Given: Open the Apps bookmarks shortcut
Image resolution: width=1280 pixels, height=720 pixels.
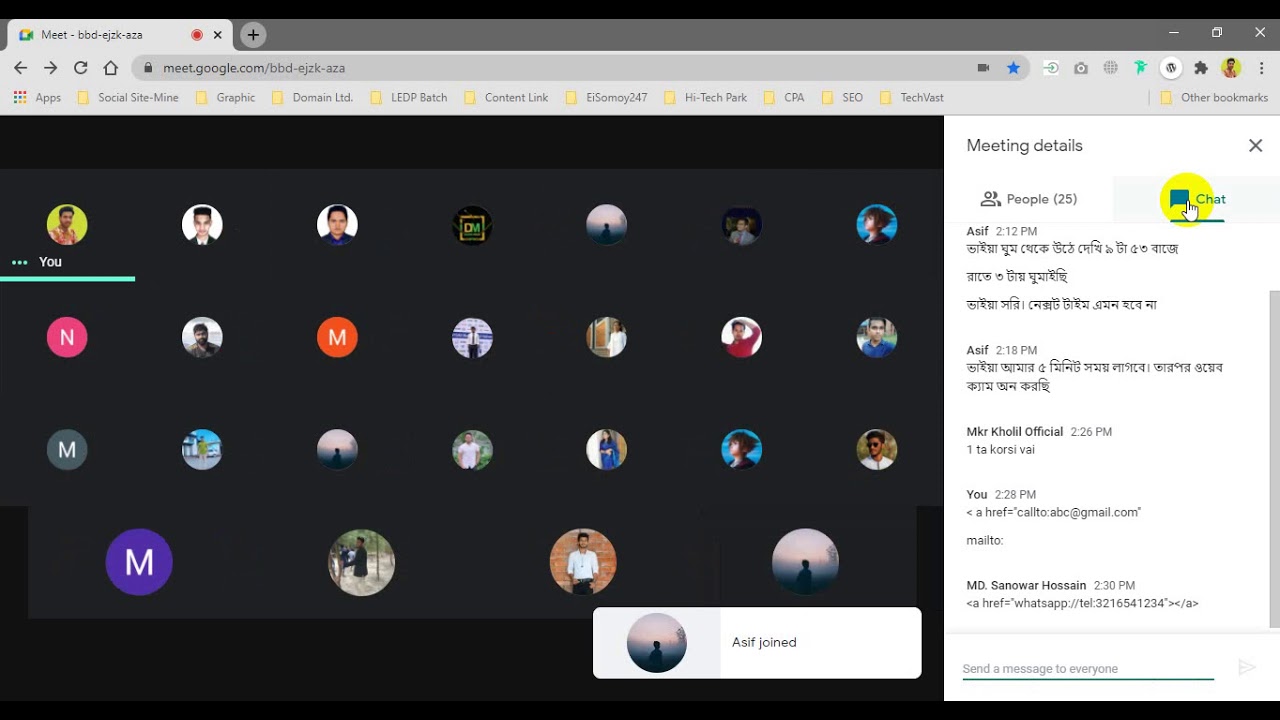Looking at the screenshot, I should (37, 98).
